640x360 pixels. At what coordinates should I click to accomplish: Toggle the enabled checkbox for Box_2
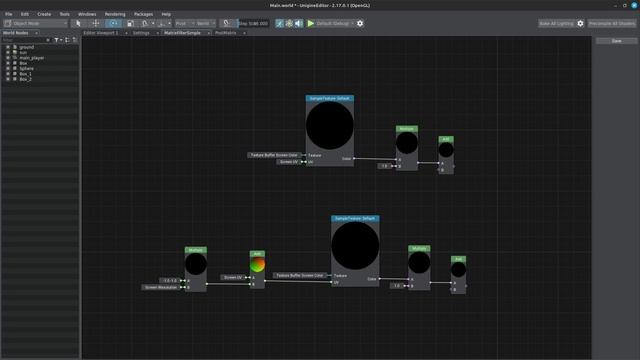[8, 79]
